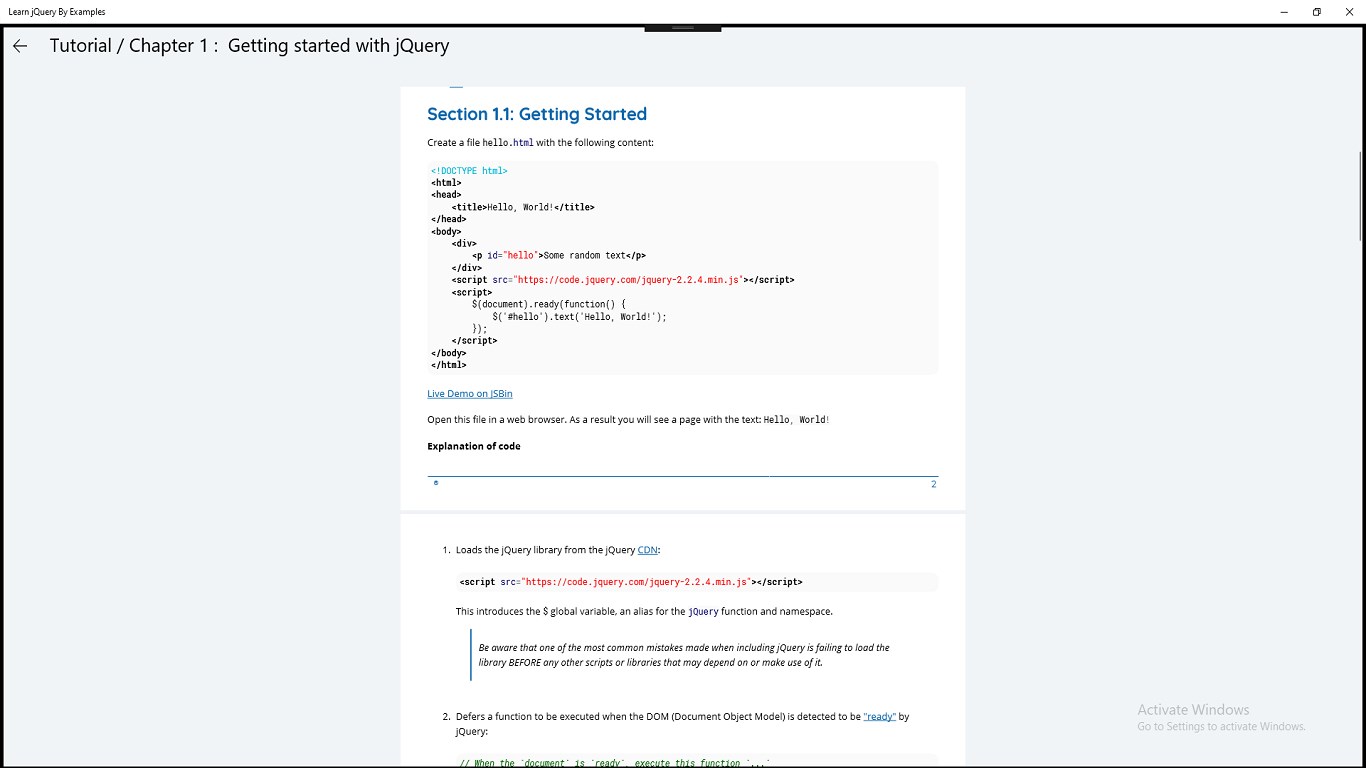The image size is (1366, 768).
Task: Click the Be aware italic note text
Action: pyautogui.click(x=684, y=655)
